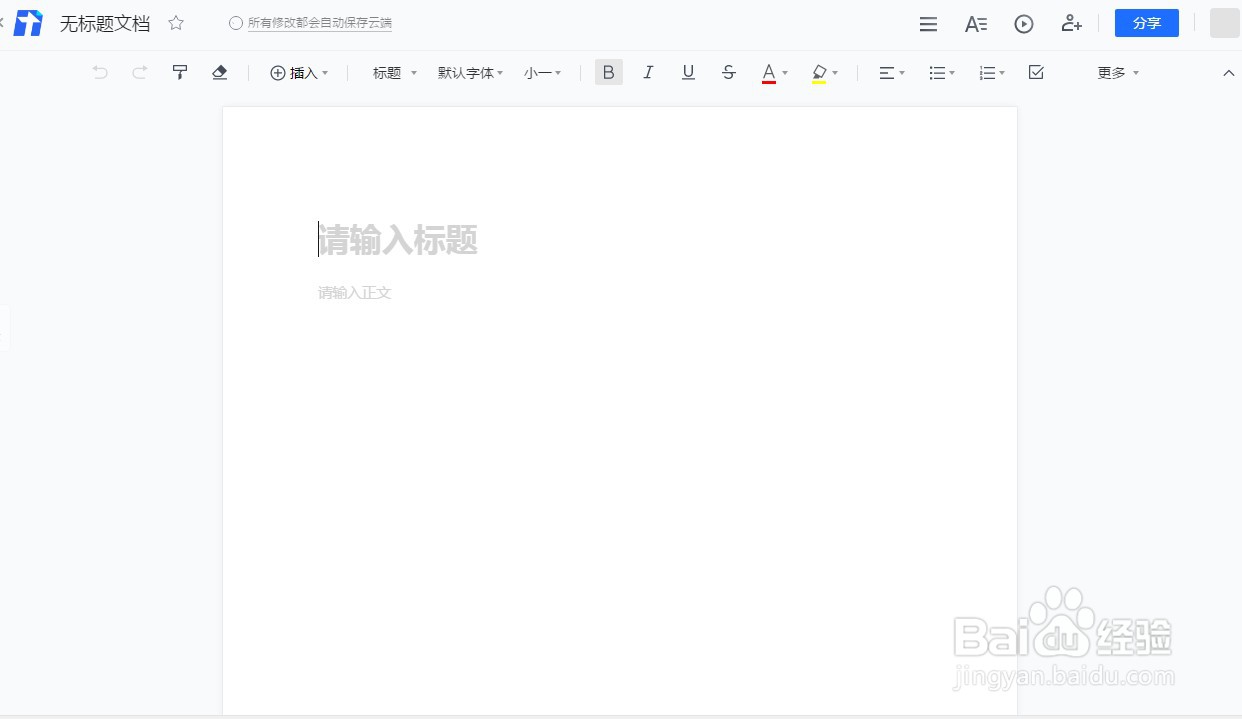Open the highlight color picker arrow

coord(835,73)
